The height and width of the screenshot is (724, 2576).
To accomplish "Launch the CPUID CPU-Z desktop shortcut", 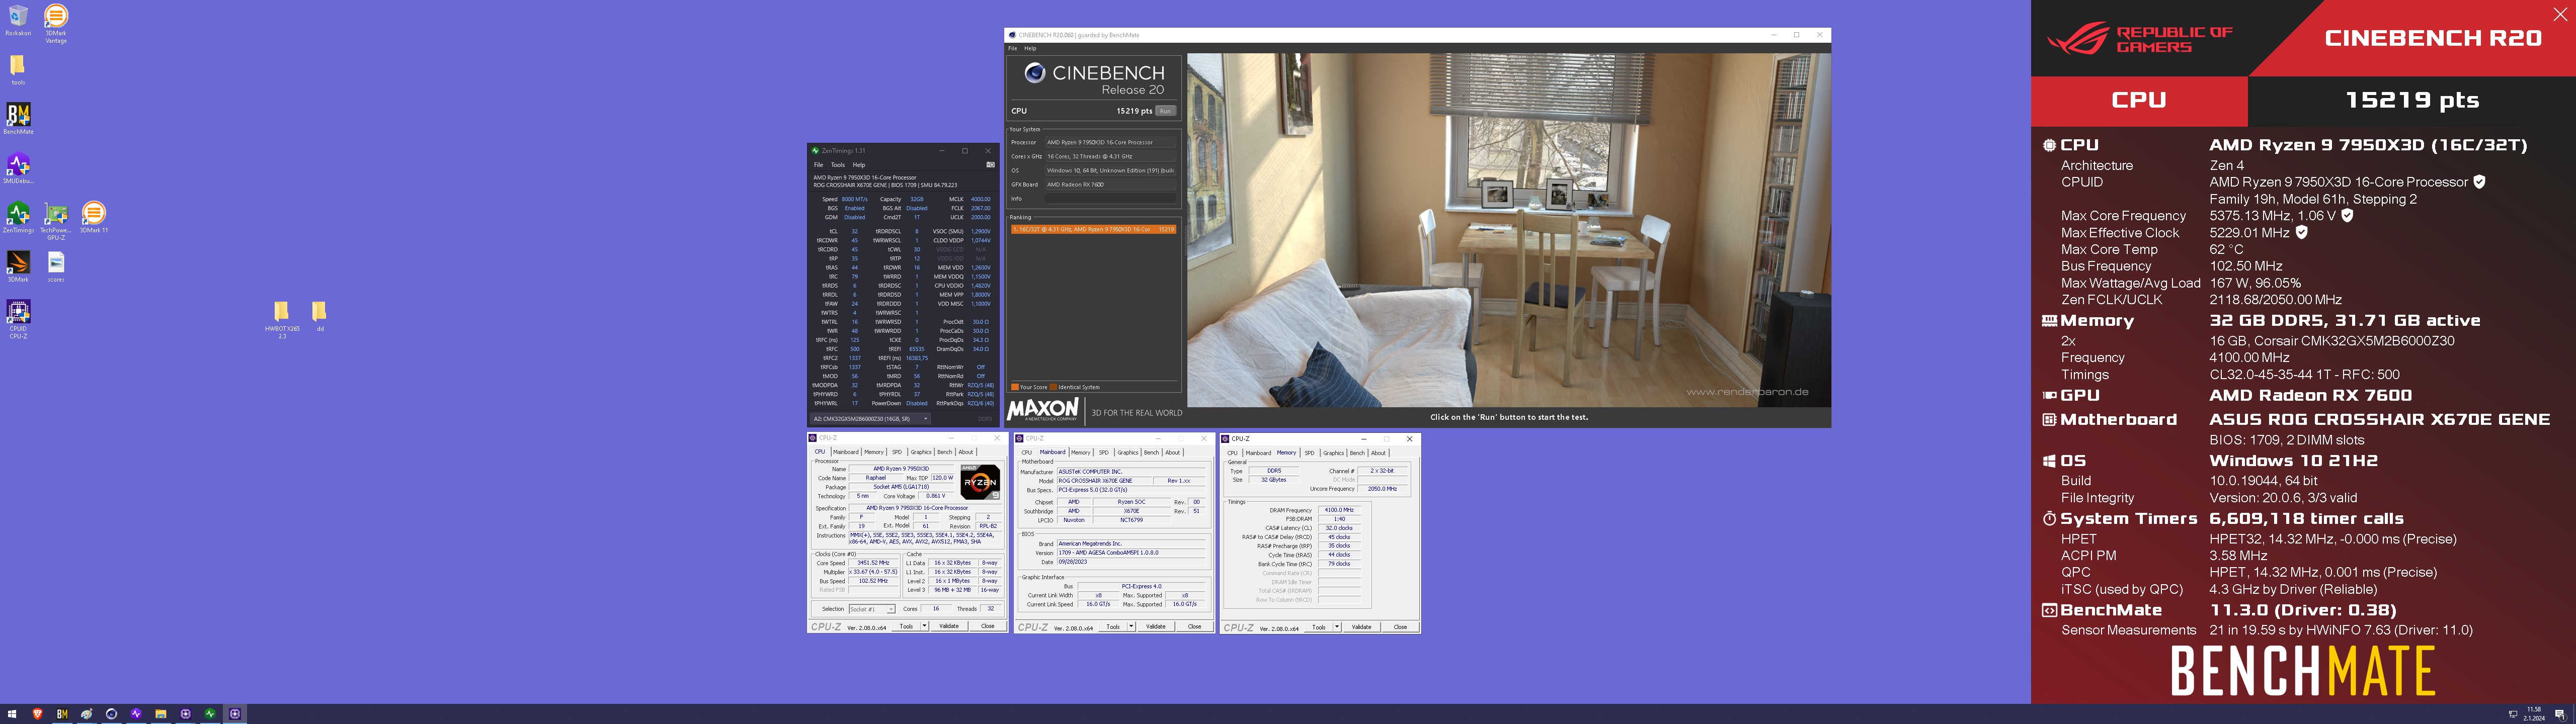I will pos(18,319).
